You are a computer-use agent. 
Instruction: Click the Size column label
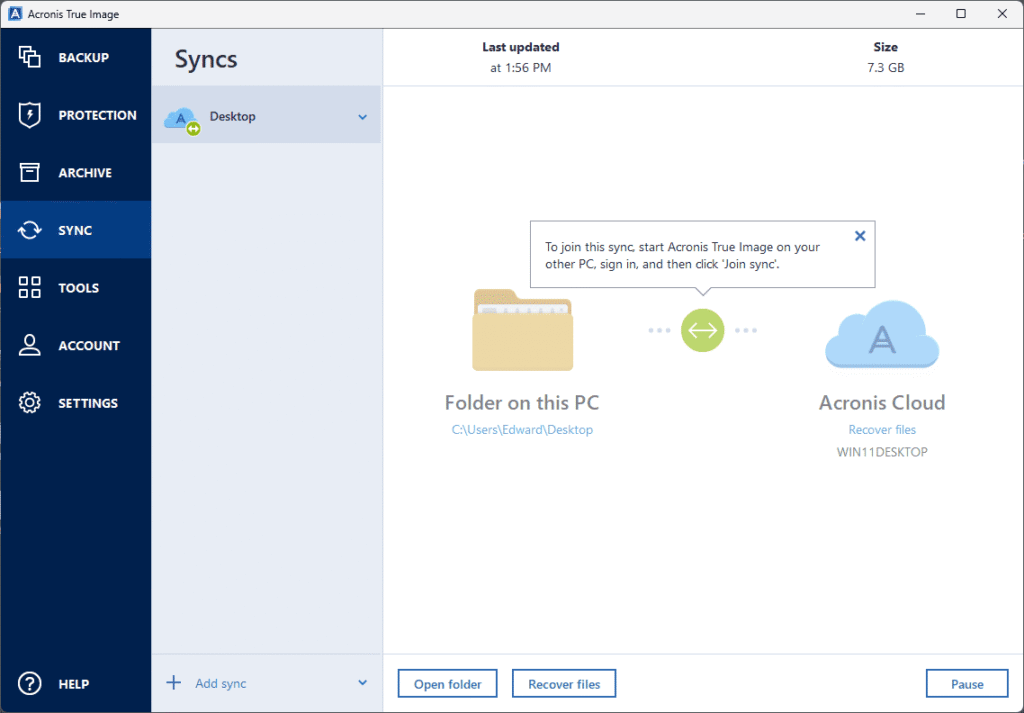click(x=886, y=47)
